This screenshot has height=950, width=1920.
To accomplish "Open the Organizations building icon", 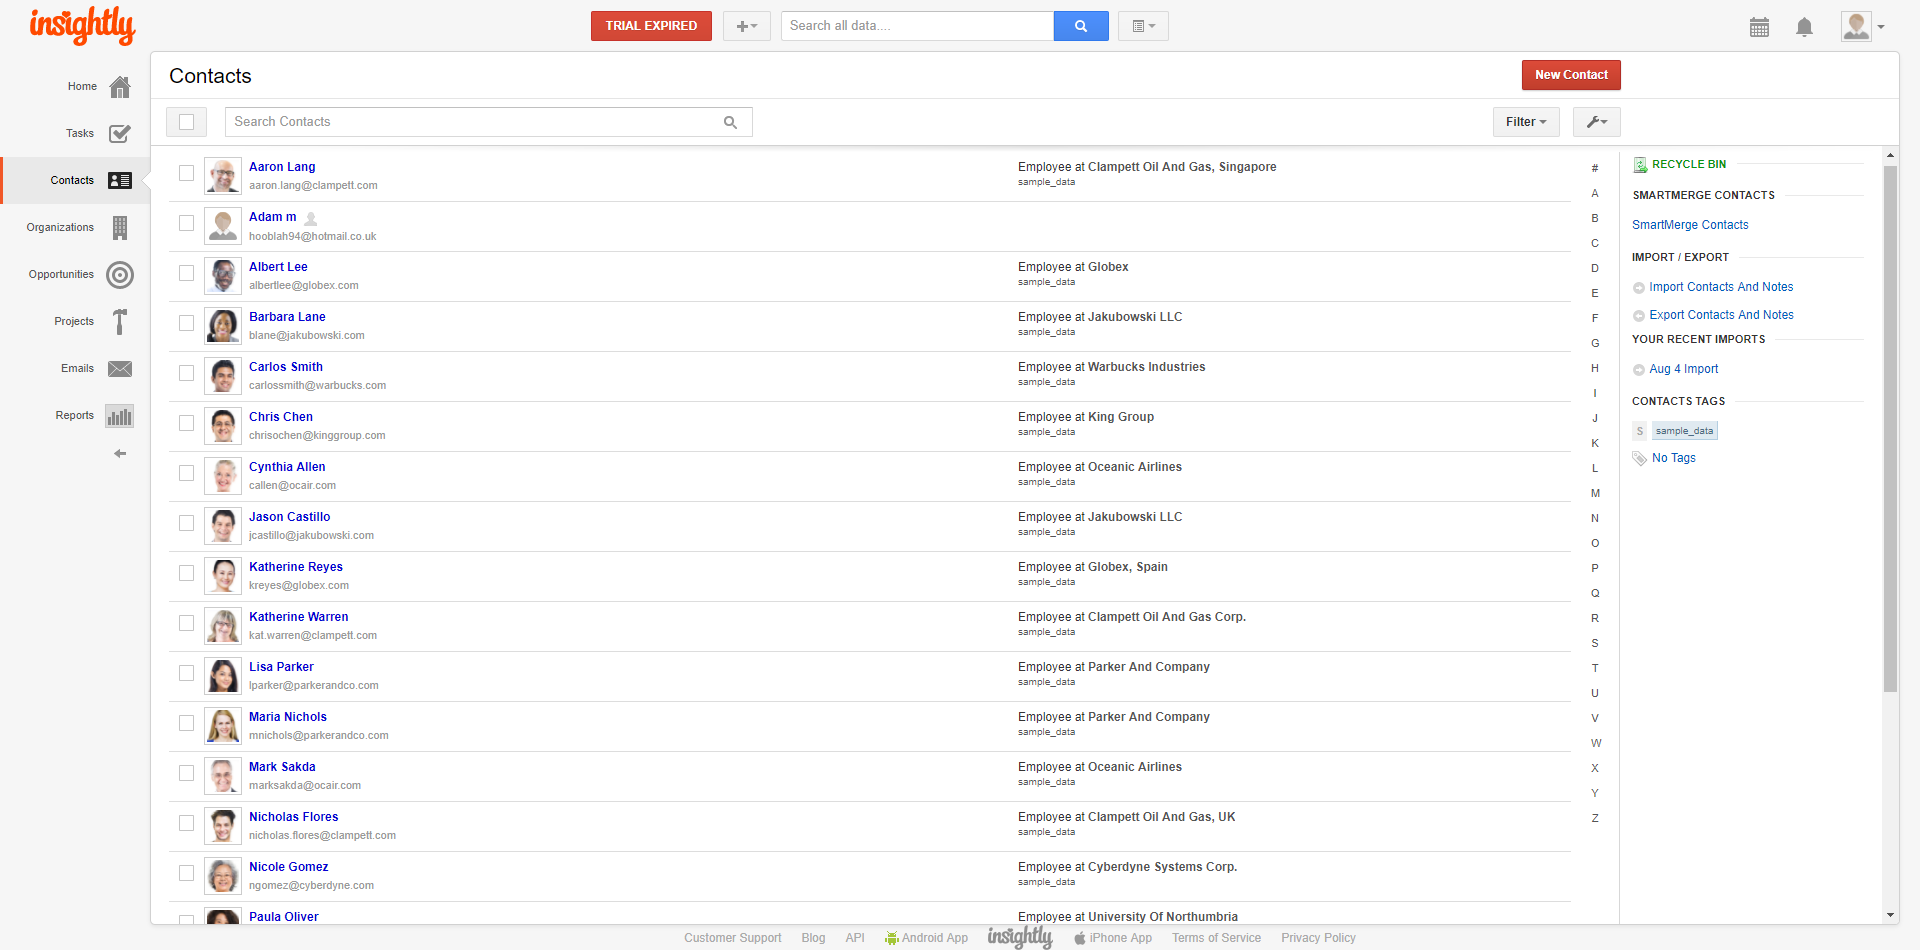I will tap(120, 228).
